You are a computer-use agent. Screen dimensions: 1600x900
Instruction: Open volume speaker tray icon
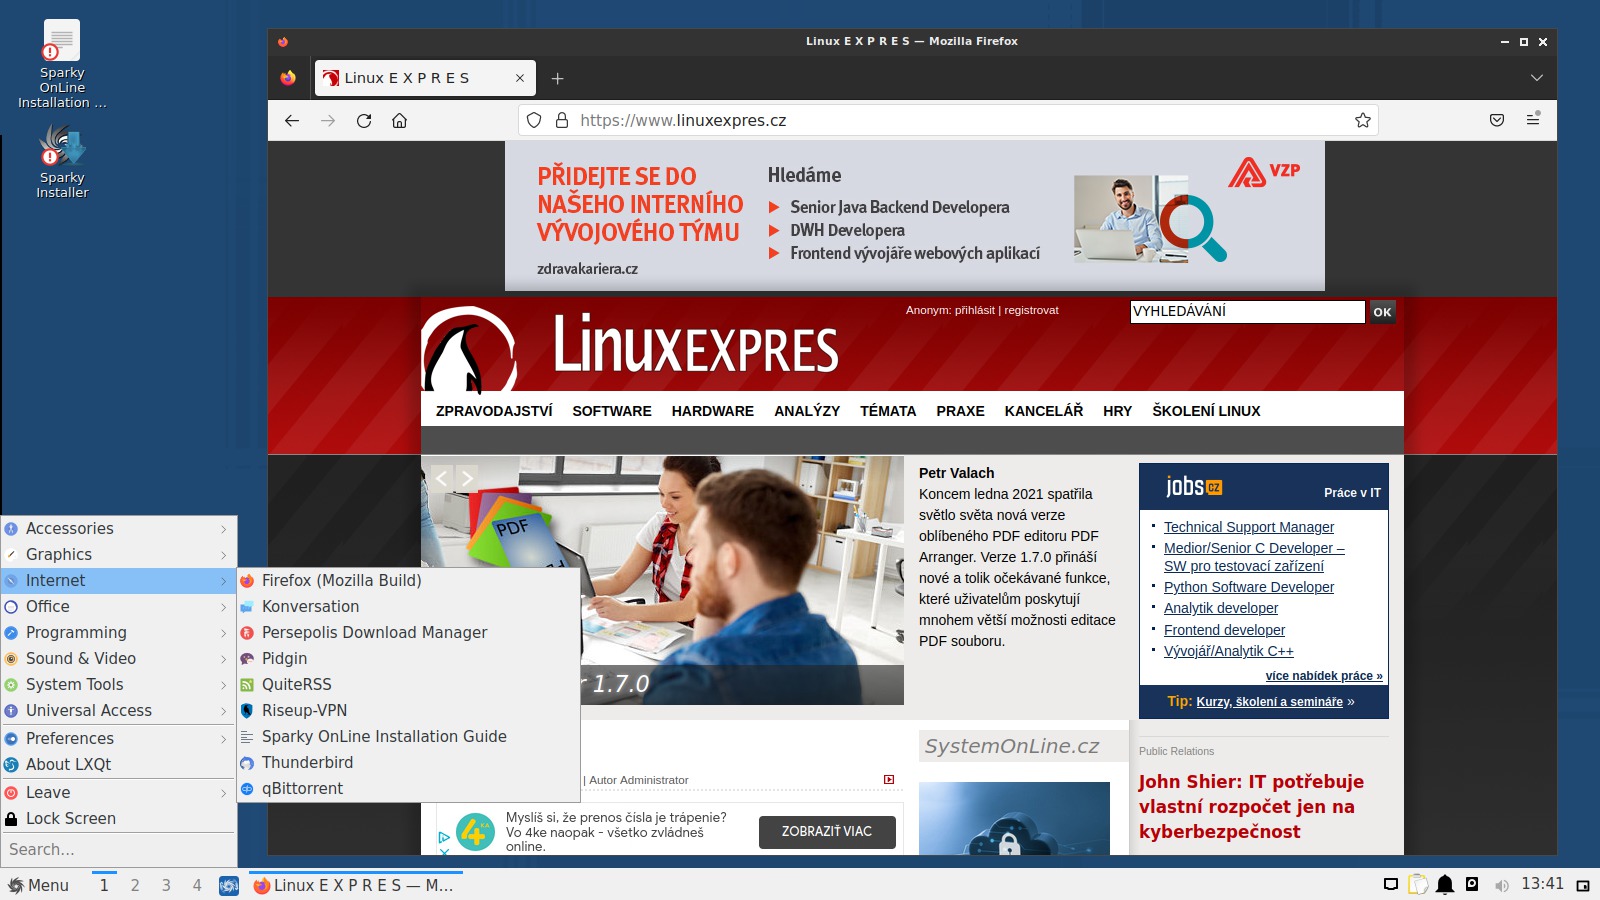tap(1501, 885)
